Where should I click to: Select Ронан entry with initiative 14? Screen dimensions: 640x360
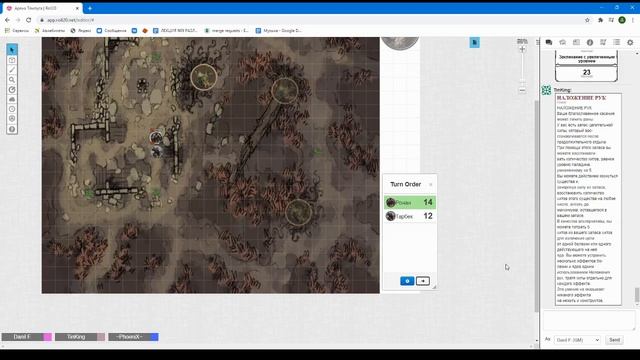[x=410, y=202]
